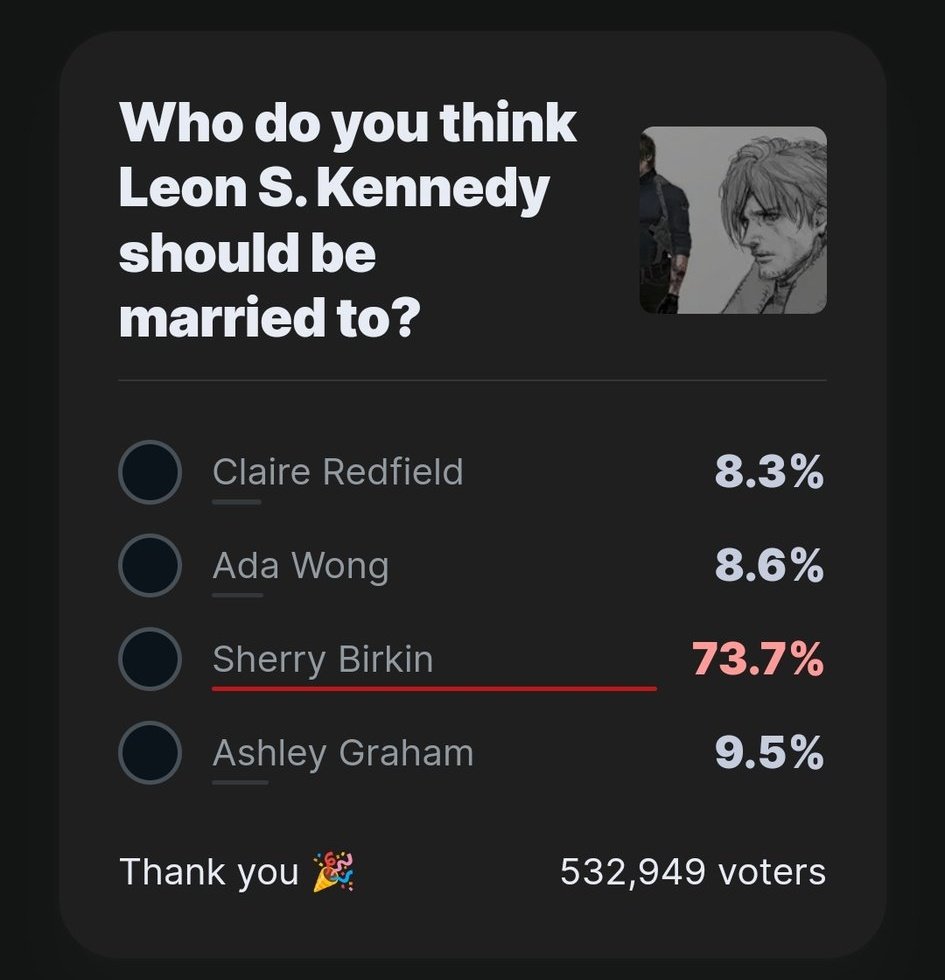Click the 532,949 voters count
Image resolution: width=945 pixels, height=980 pixels.
[x=692, y=872]
